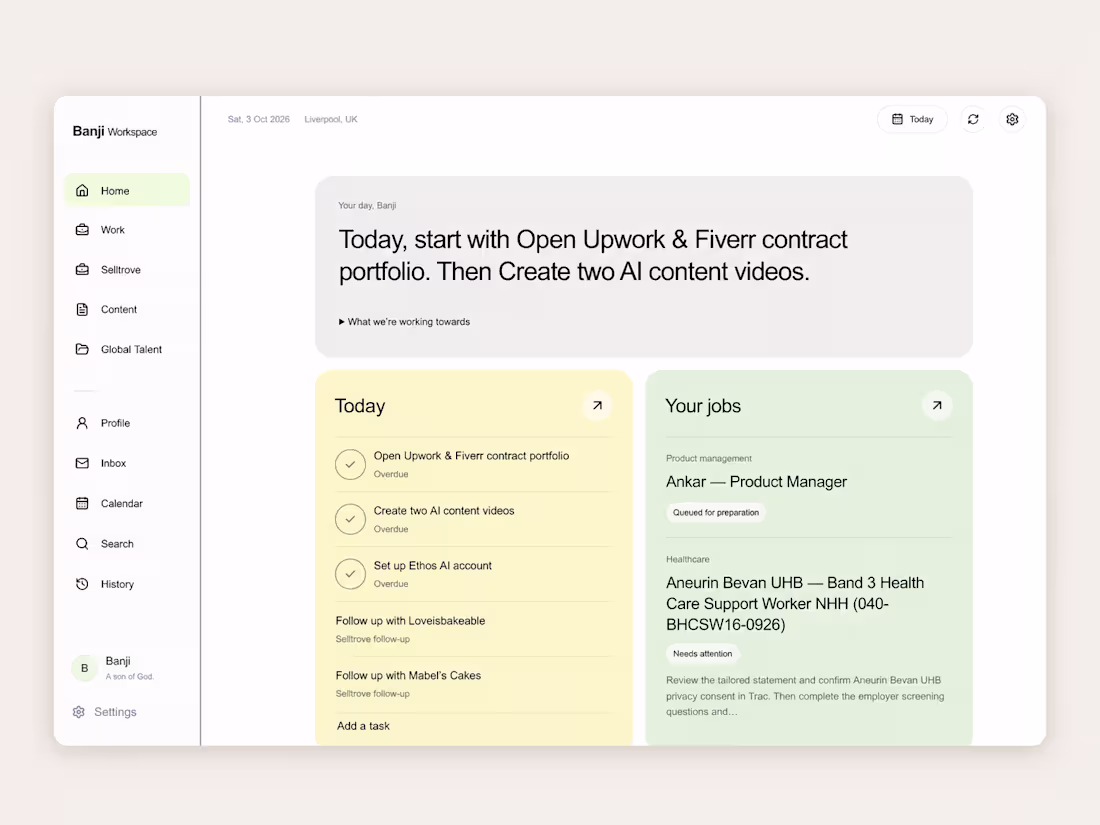Click Add a task

tap(363, 726)
